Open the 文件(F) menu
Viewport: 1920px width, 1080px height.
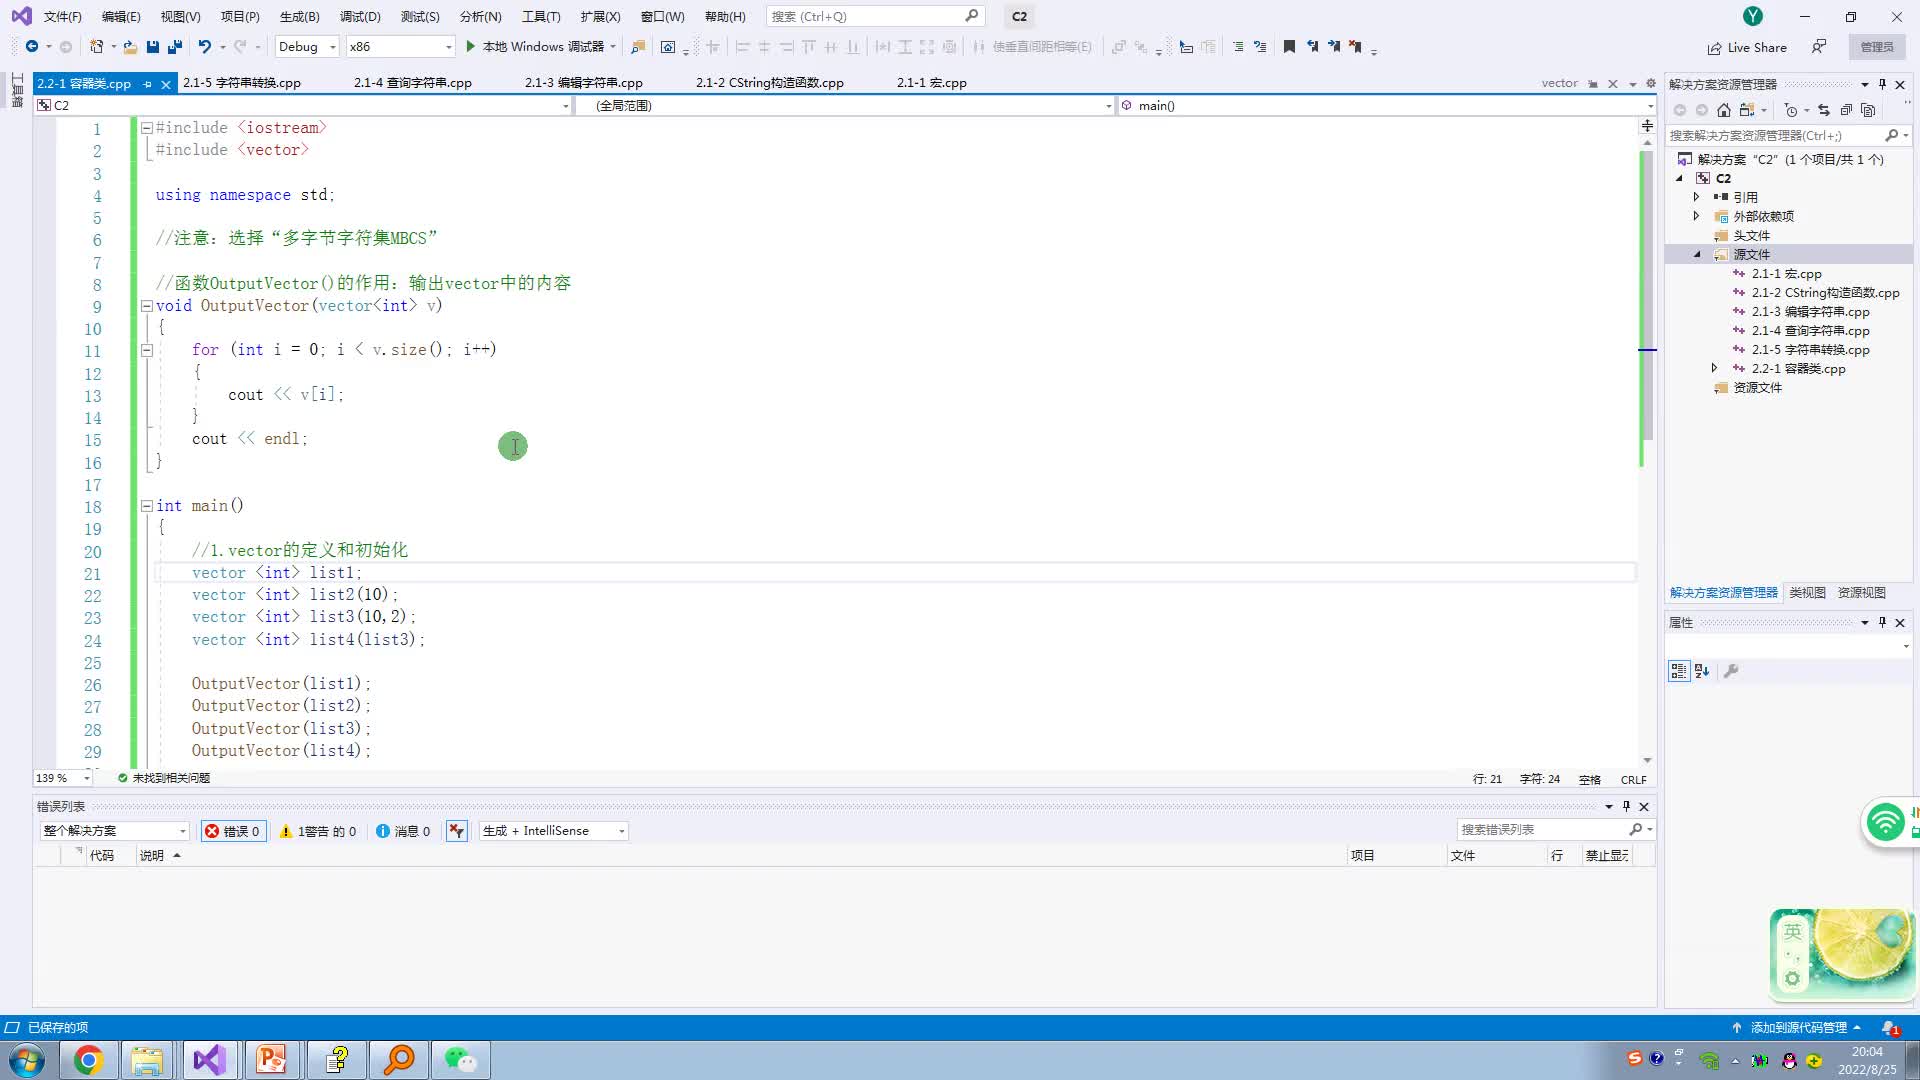tap(62, 16)
